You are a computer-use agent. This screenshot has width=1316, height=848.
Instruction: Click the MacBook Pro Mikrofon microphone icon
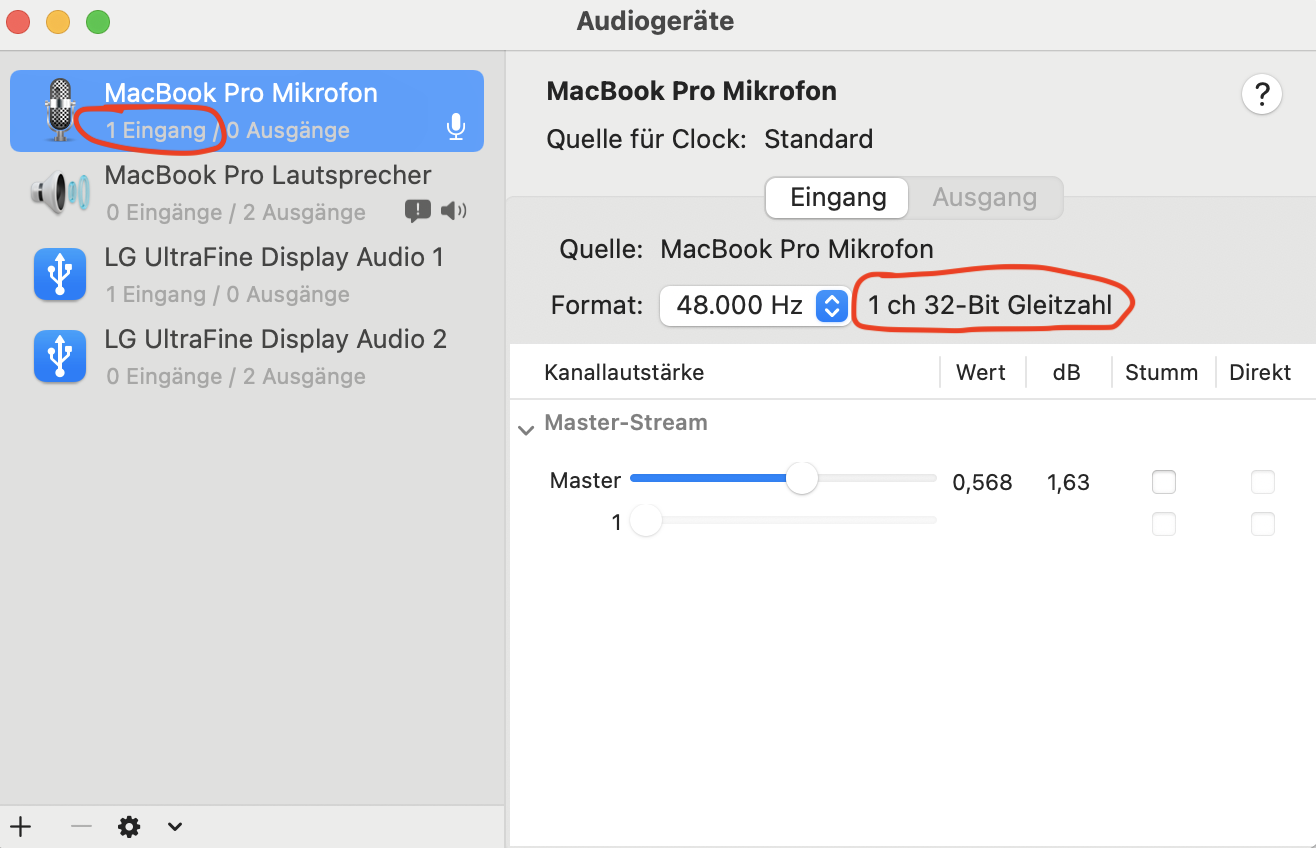[61, 110]
